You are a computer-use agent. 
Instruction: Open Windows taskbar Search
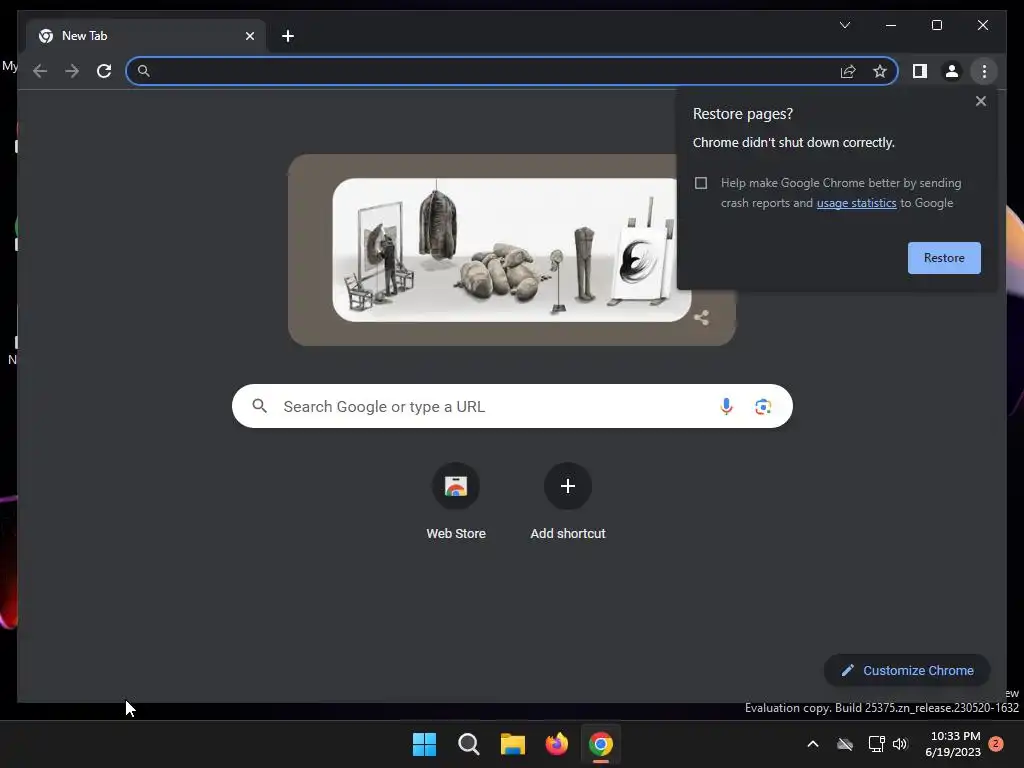(468, 744)
